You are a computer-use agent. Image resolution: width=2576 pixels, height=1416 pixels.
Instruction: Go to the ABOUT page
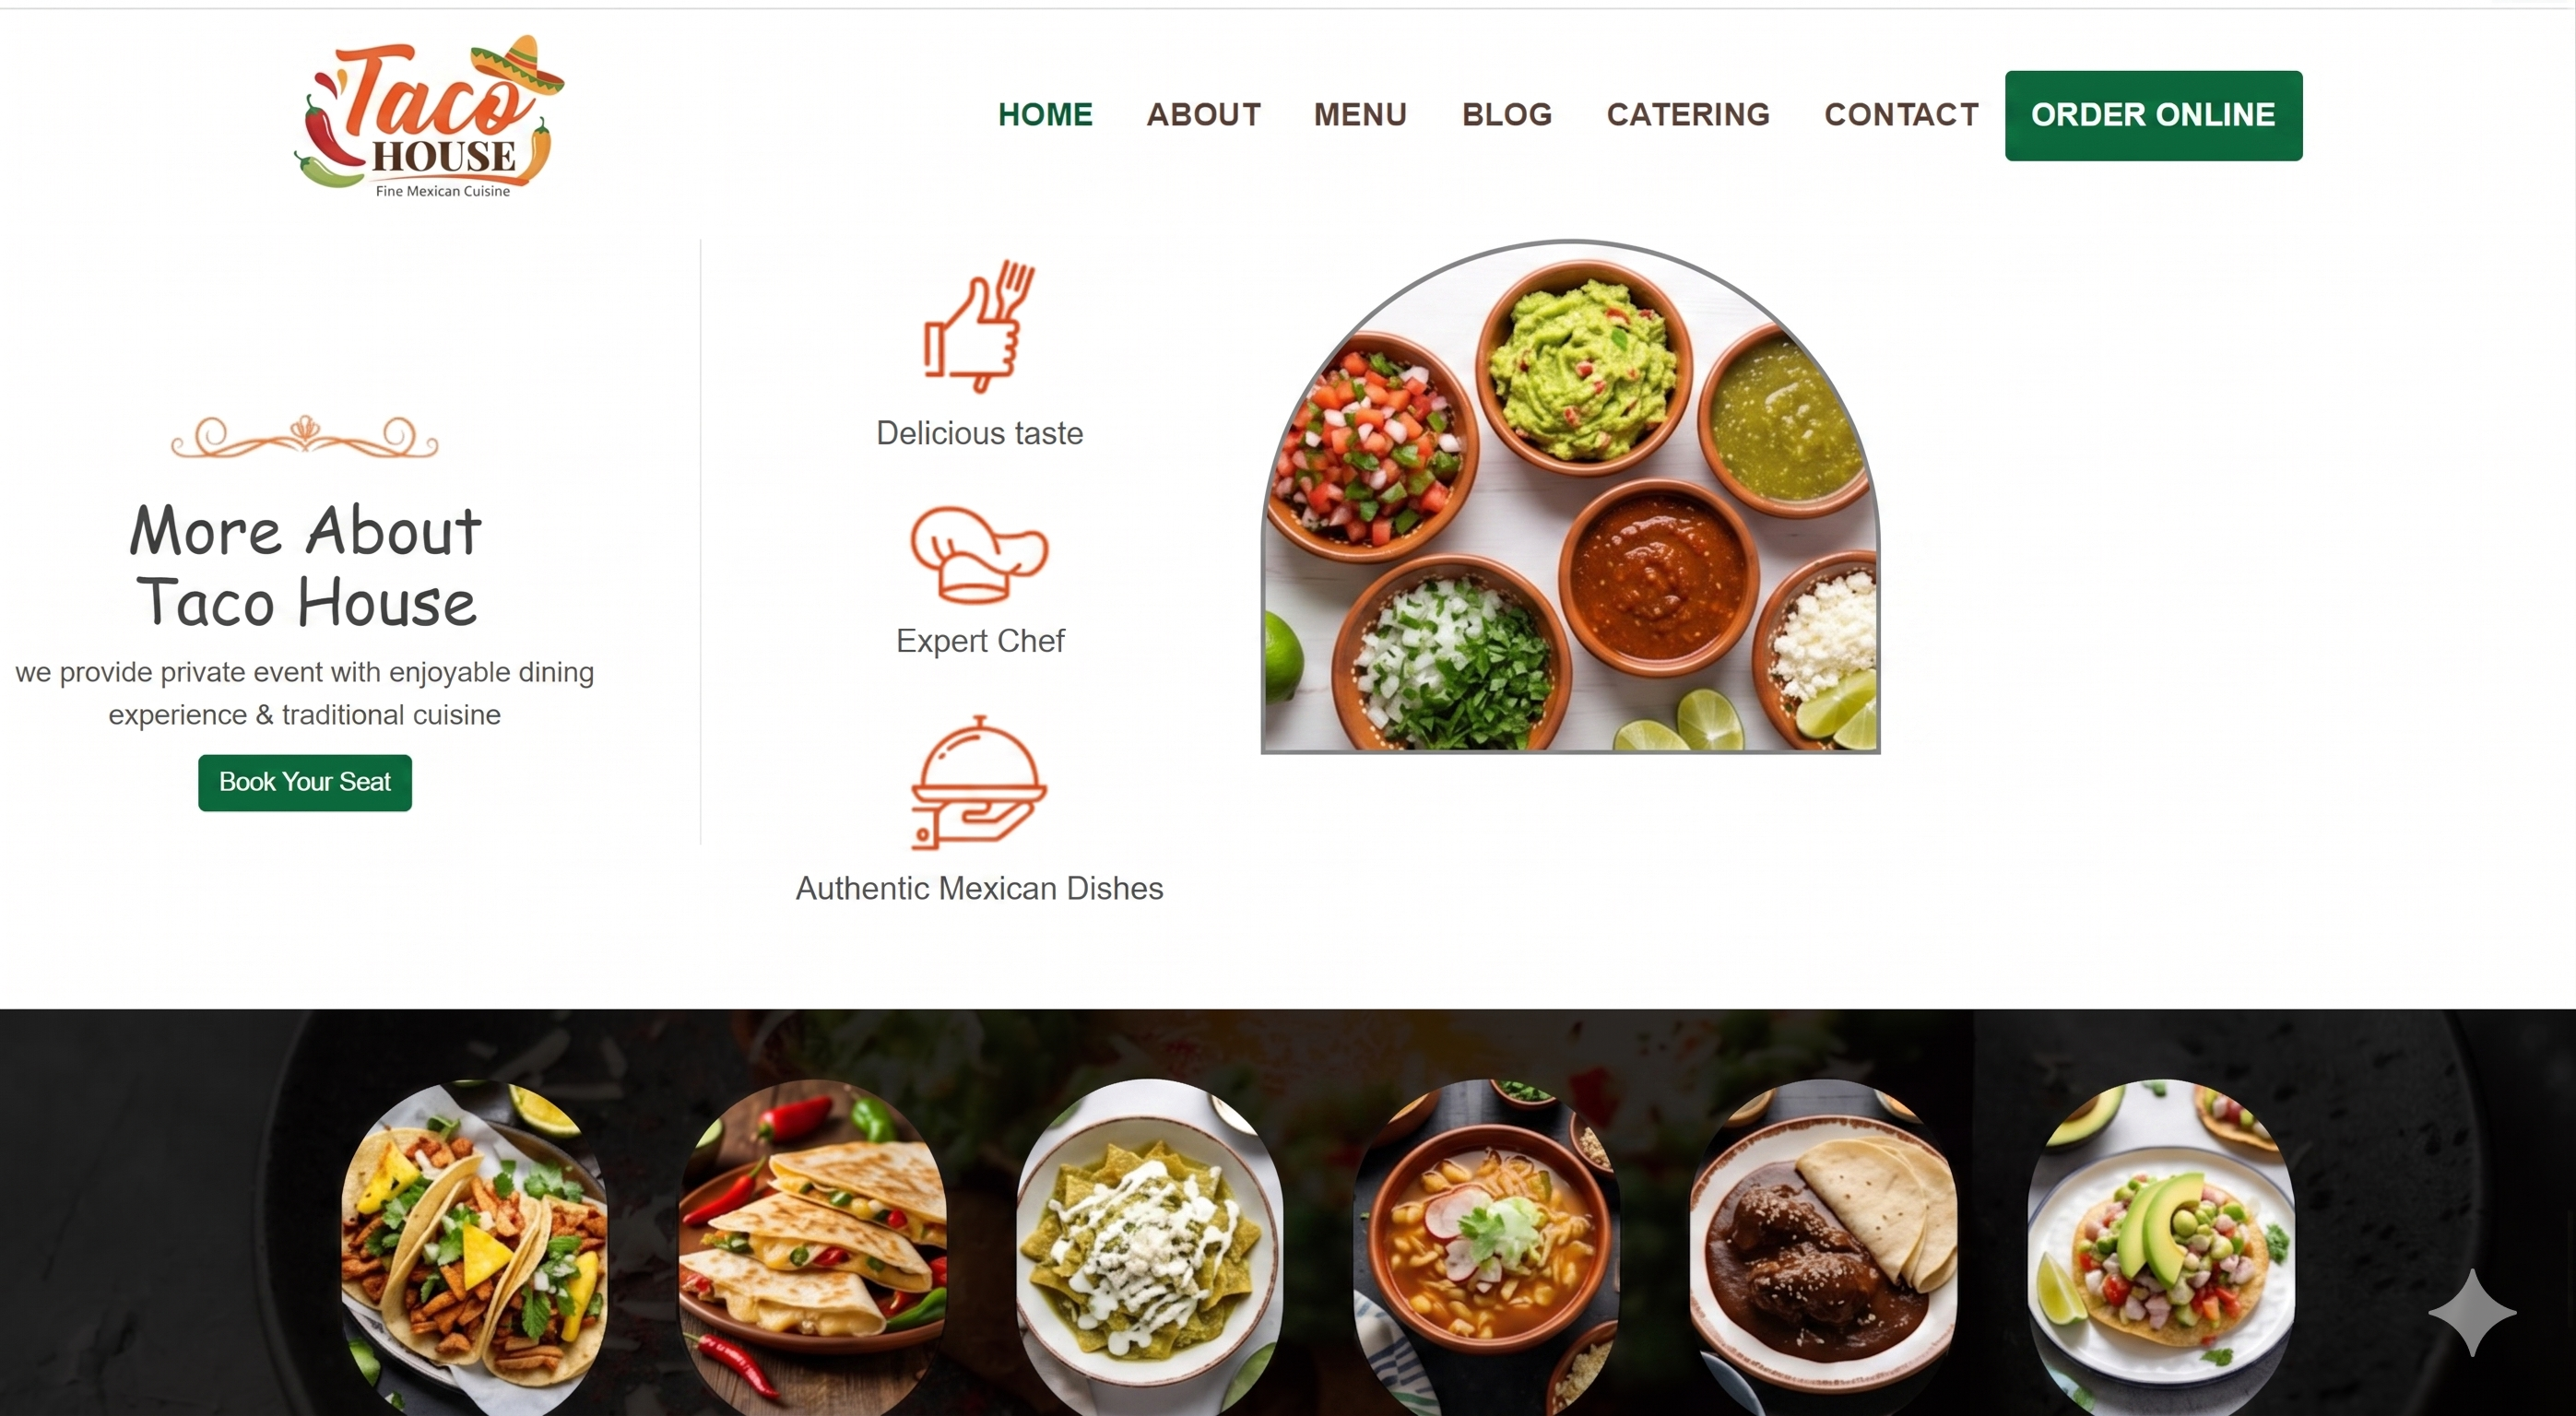(1203, 115)
